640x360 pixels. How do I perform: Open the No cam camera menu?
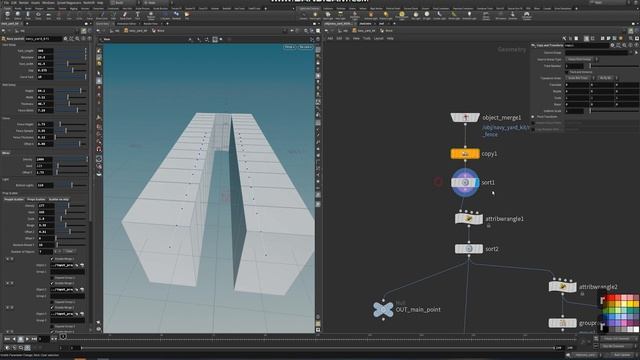305,47
